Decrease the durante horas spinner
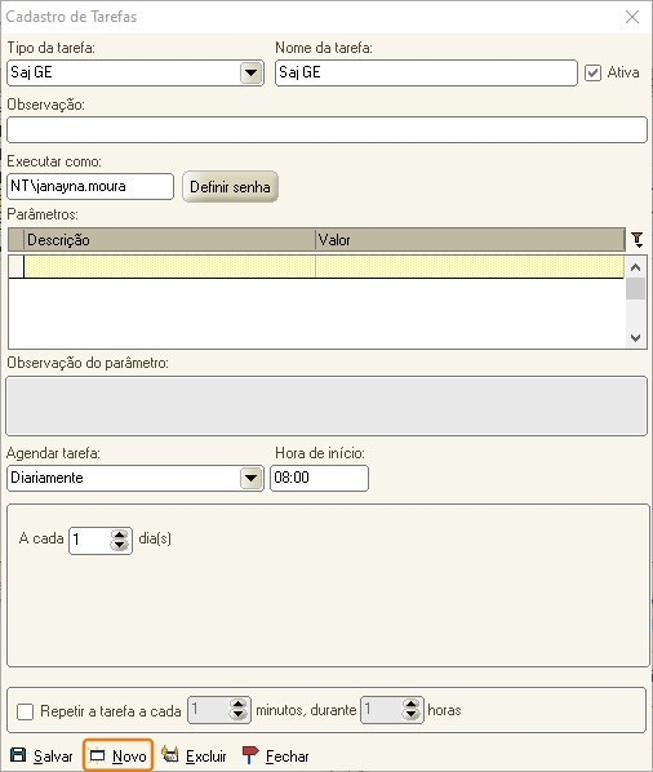653x772 pixels. tap(411, 715)
